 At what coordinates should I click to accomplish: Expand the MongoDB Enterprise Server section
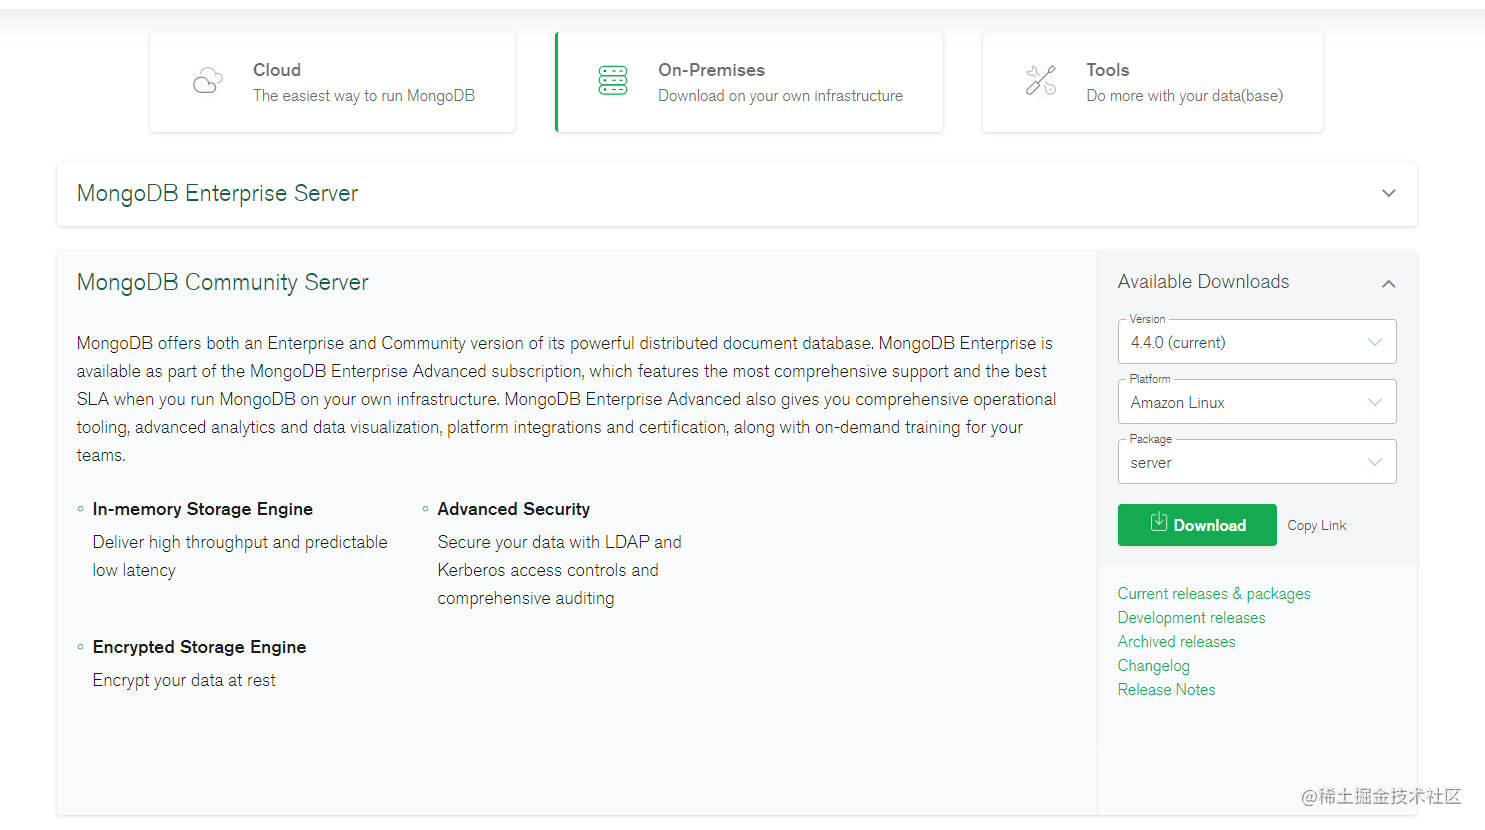(x=737, y=194)
